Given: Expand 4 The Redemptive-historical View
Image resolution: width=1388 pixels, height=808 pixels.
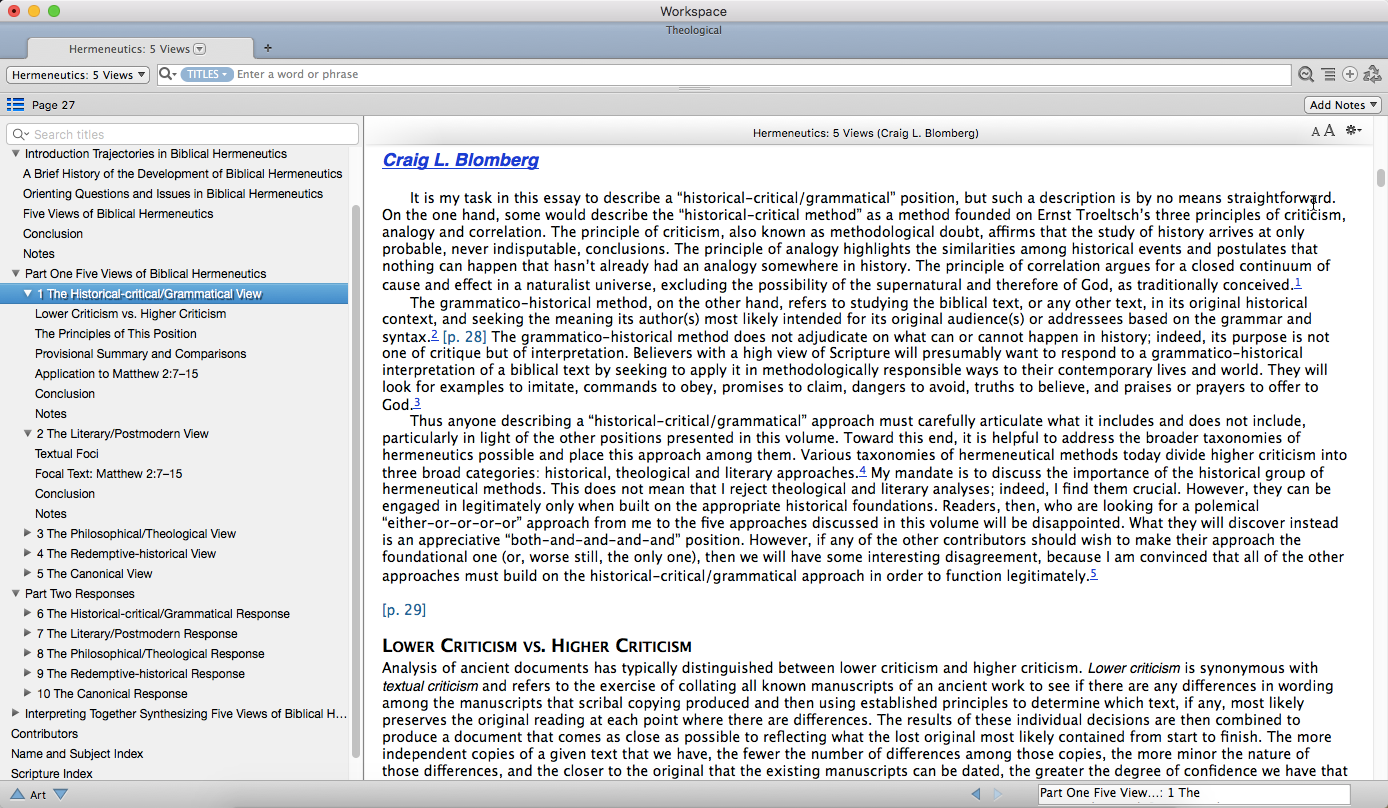Looking at the screenshot, I should tap(28, 554).
